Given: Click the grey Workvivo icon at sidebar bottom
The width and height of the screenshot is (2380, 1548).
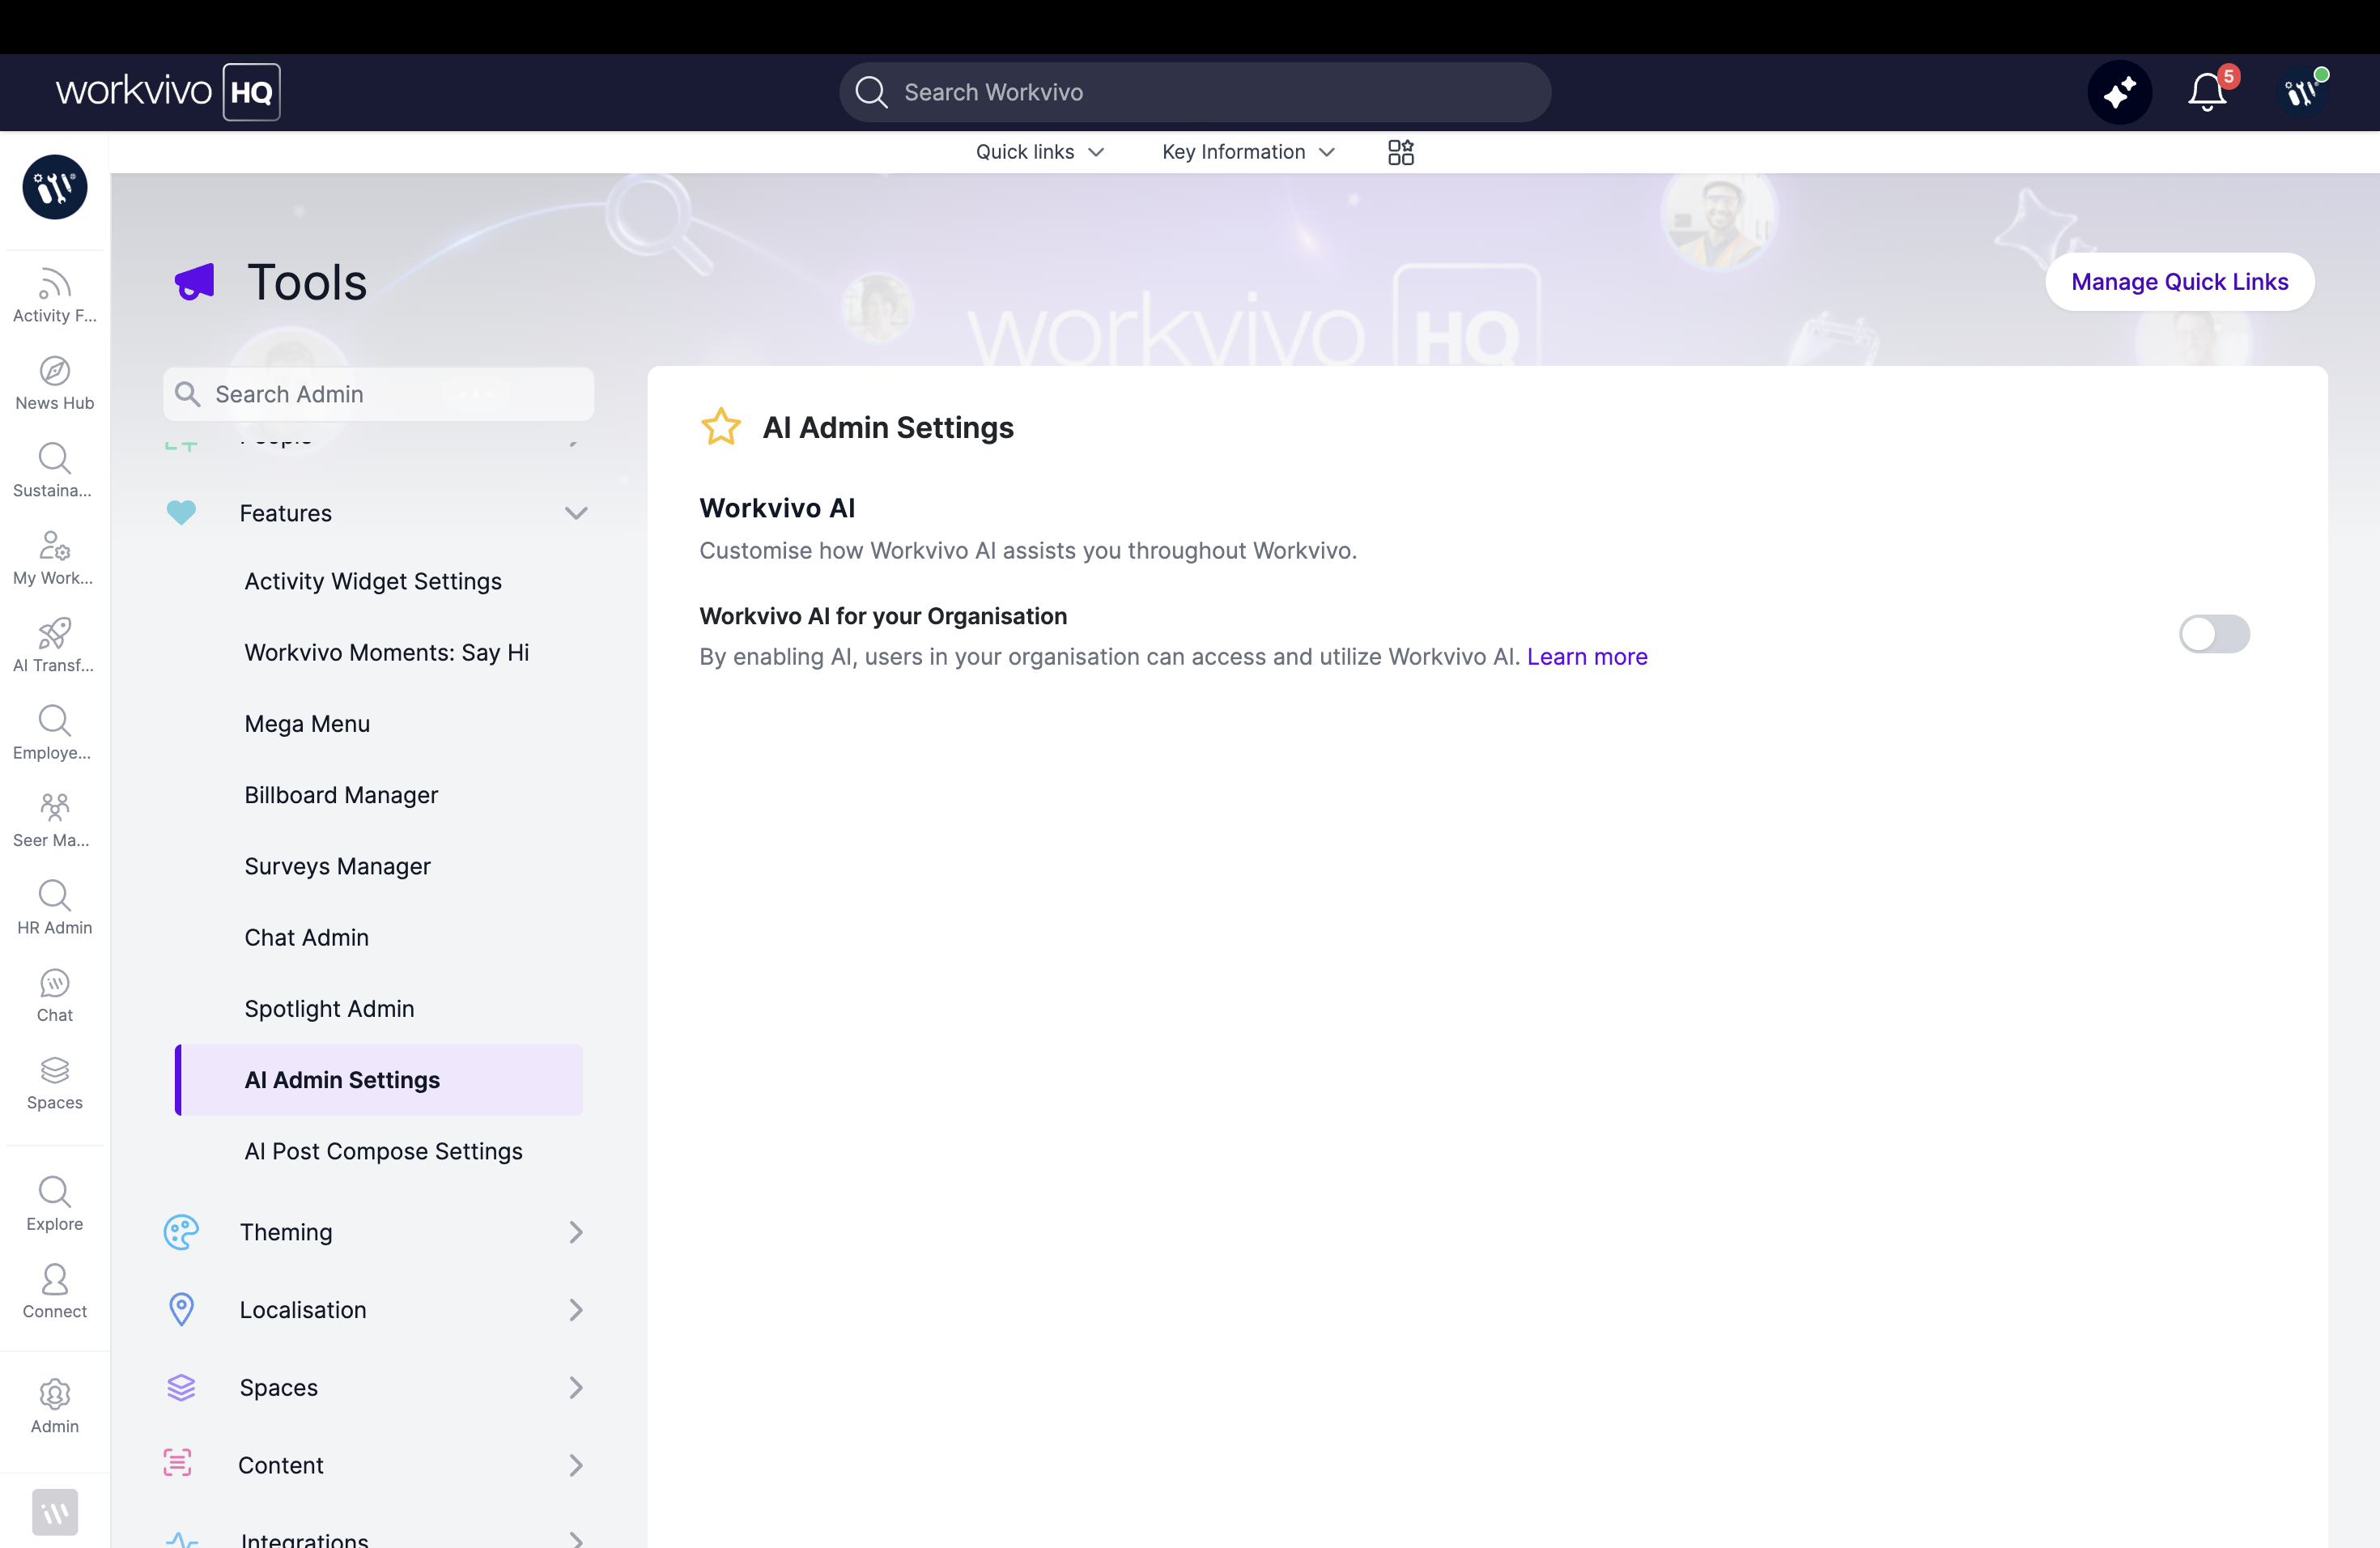Looking at the screenshot, I should (x=55, y=1512).
